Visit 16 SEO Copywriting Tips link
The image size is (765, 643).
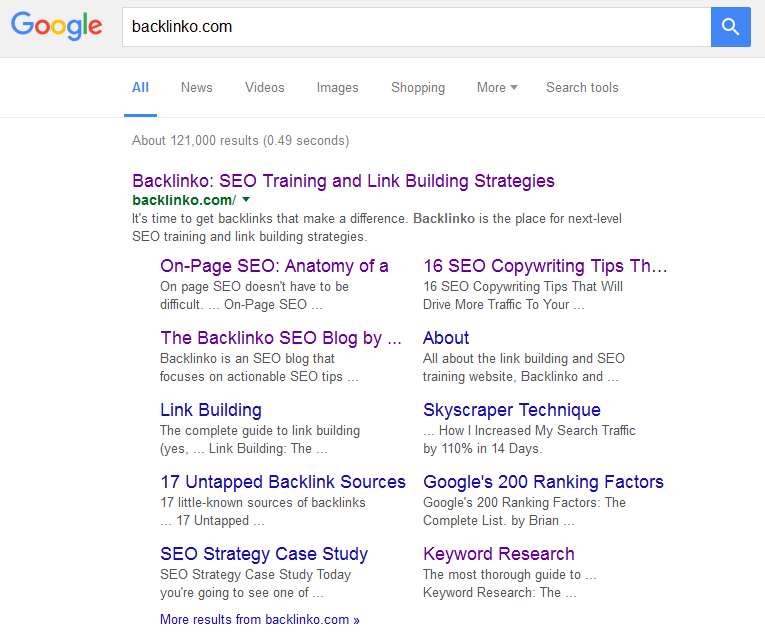tap(545, 266)
